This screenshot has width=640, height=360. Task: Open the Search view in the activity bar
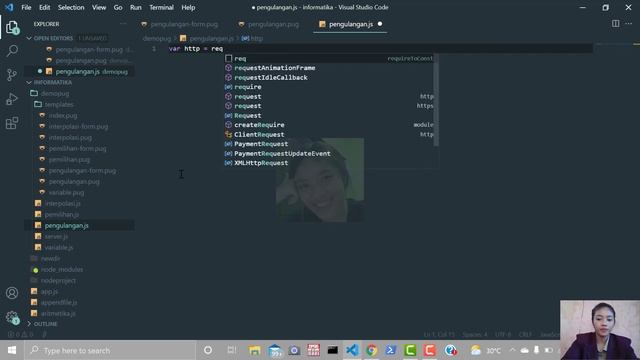(12, 51)
